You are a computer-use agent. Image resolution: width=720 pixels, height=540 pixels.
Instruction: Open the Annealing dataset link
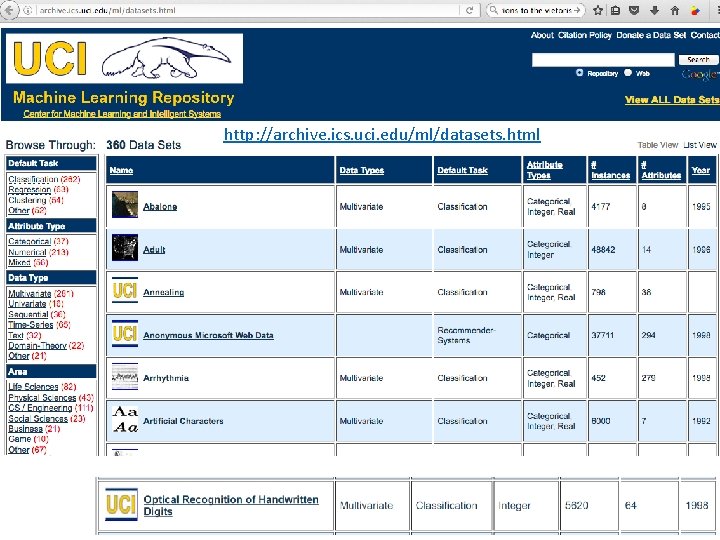[x=163, y=292]
